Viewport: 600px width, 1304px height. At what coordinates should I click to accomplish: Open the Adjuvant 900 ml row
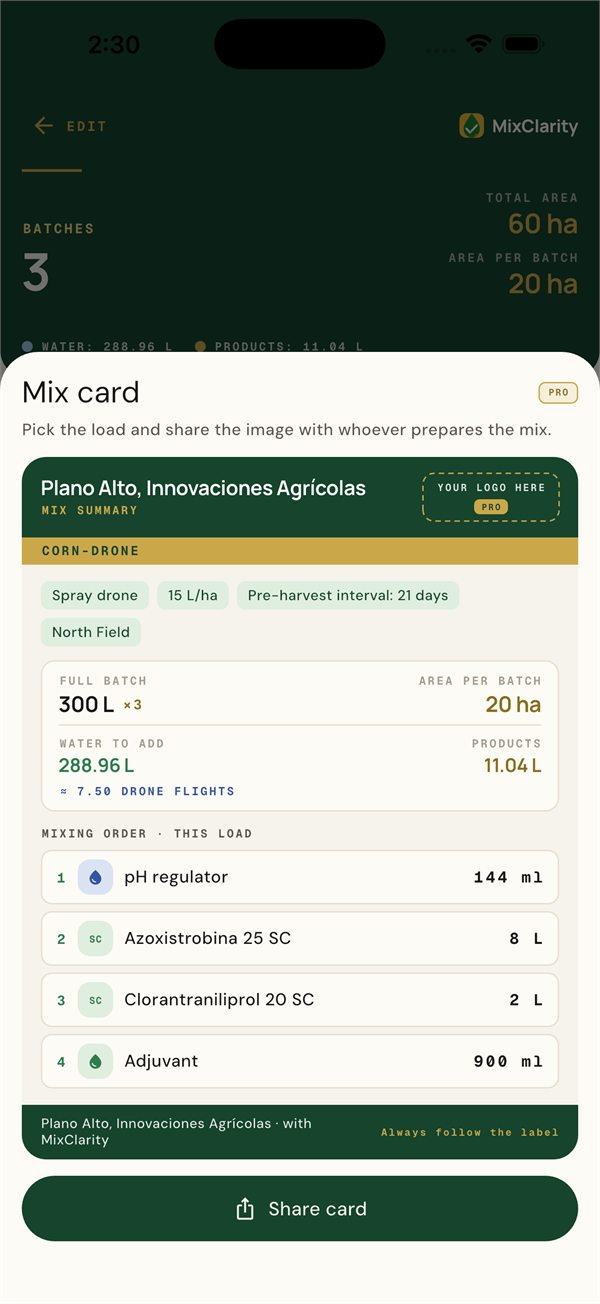coord(300,1061)
